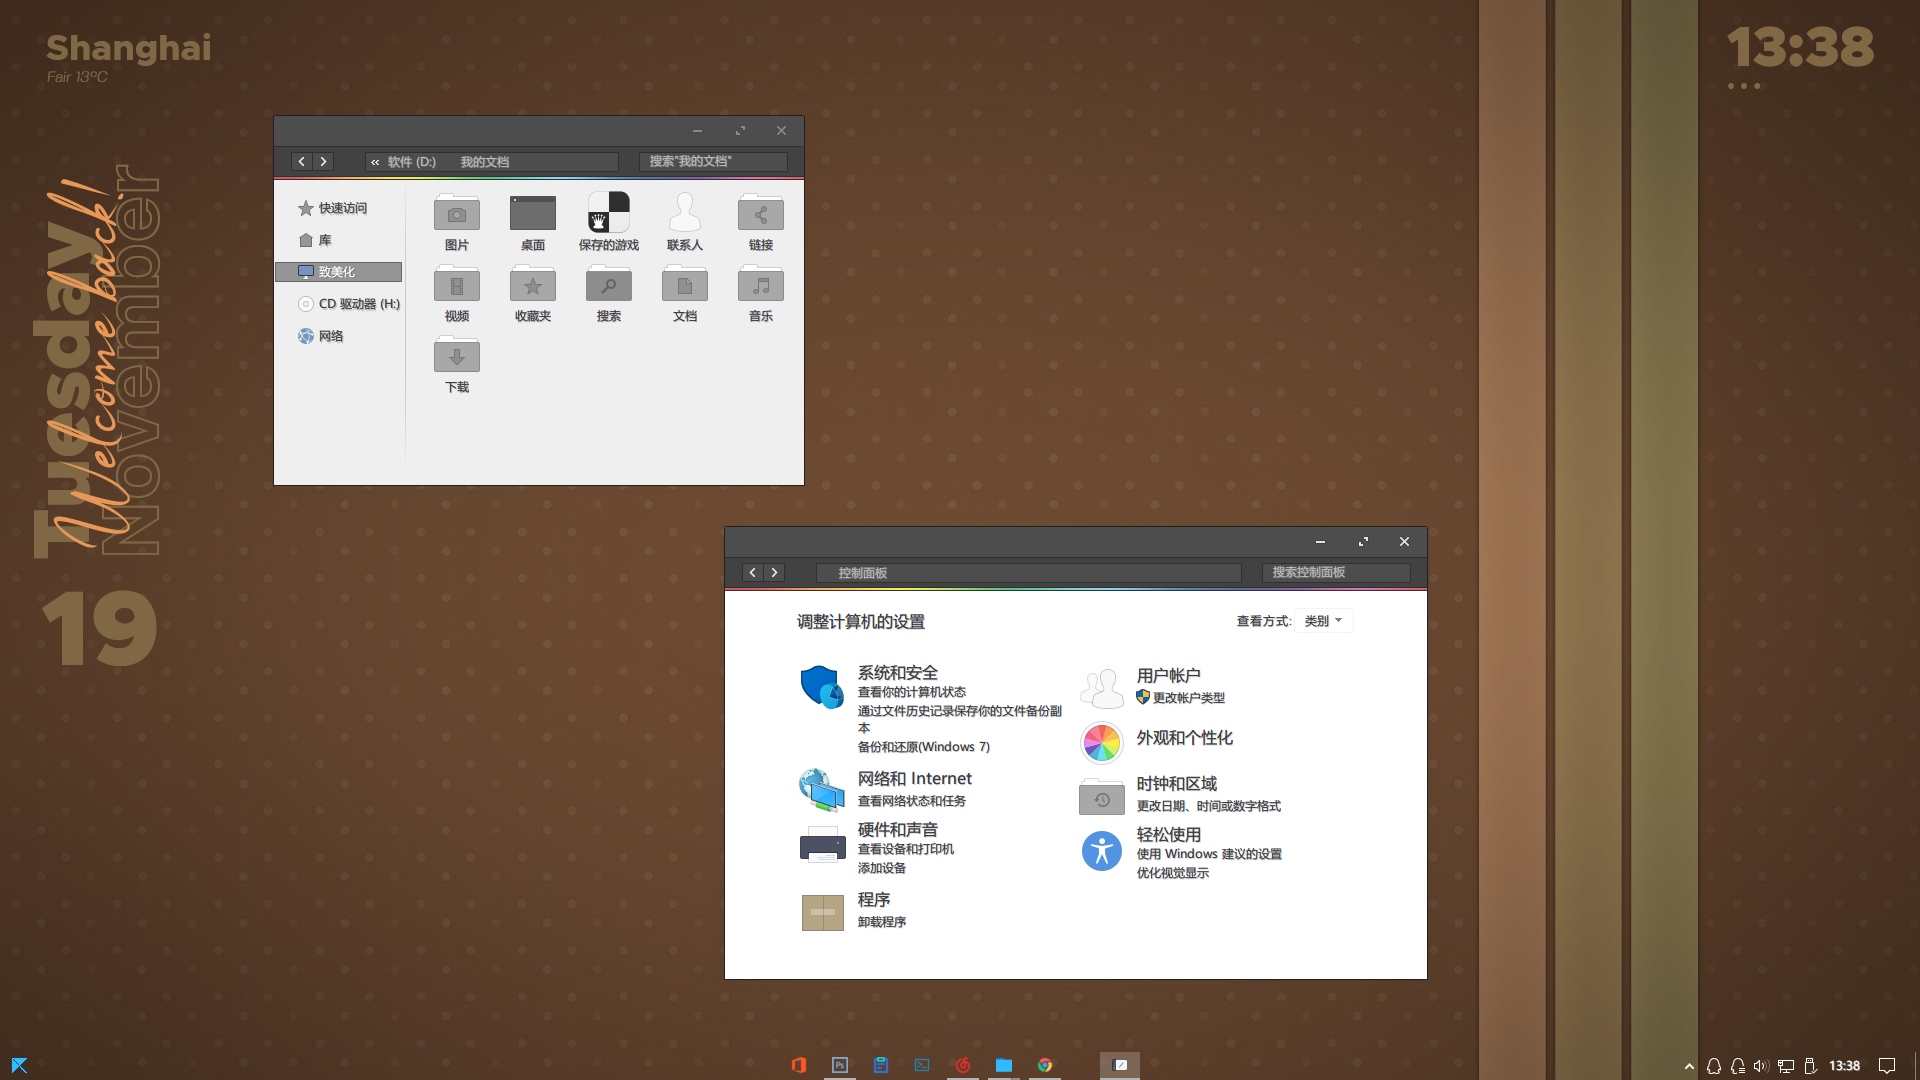This screenshot has height=1080, width=1920.
Task: Open 外观和个性化 category link
Action: [1184, 738]
